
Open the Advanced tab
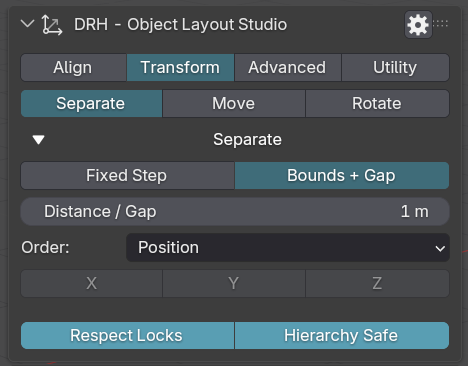click(288, 67)
